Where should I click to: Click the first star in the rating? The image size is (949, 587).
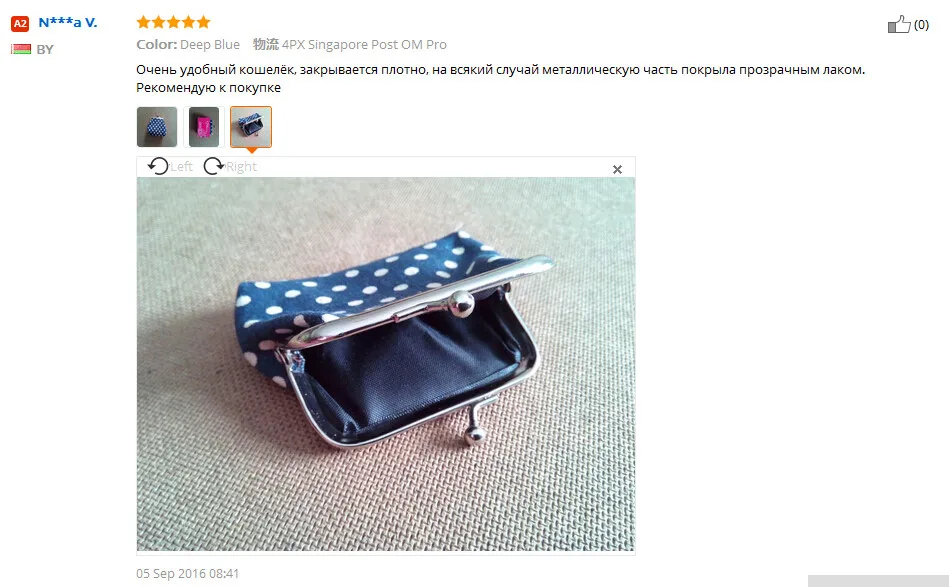point(143,22)
